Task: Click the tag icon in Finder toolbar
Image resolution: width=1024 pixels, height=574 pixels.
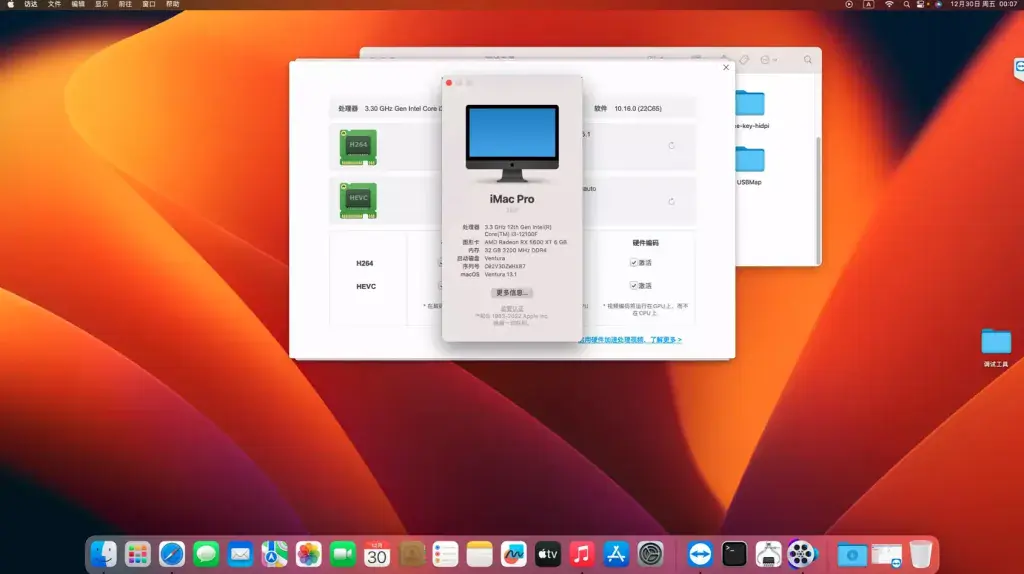Action: point(744,59)
